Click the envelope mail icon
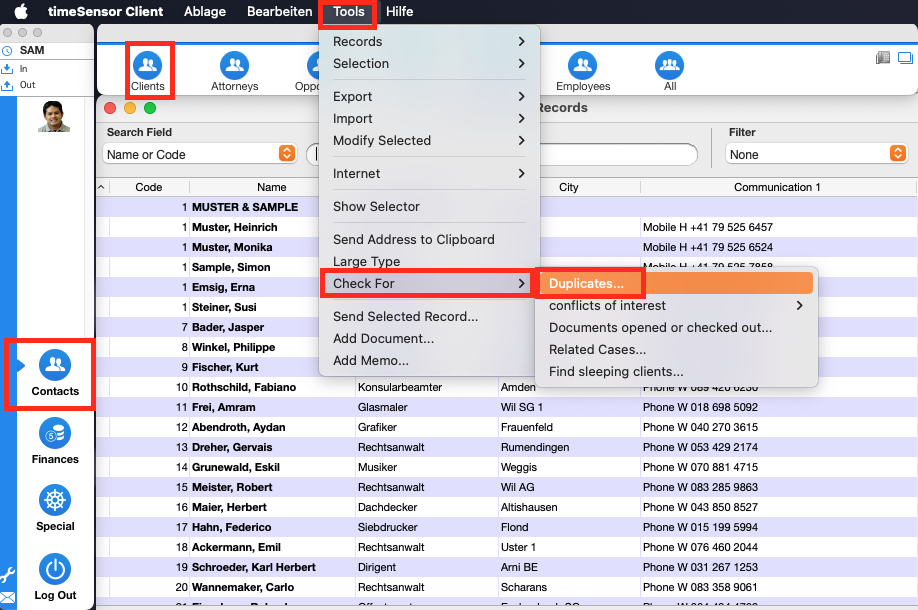Image resolution: width=918 pixels, height=610 pixels. pos(8,597)
